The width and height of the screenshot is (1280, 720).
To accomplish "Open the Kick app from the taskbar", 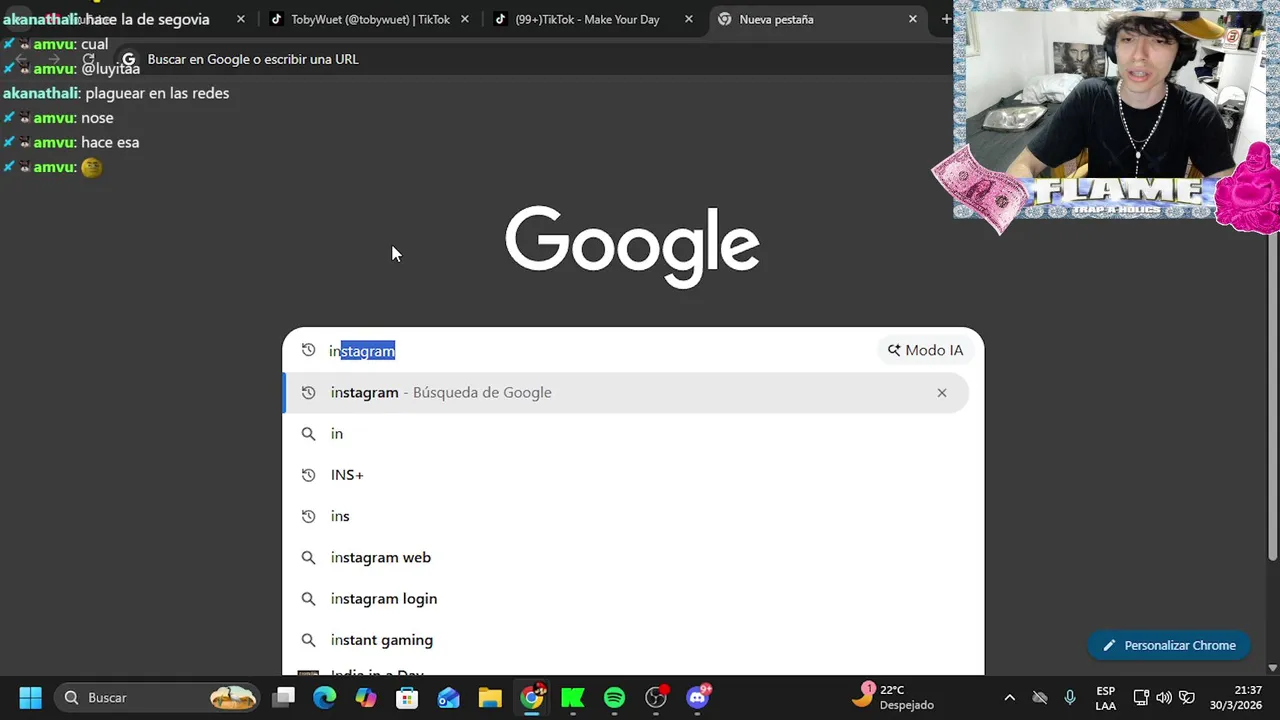I will click(x=573, y=697).
